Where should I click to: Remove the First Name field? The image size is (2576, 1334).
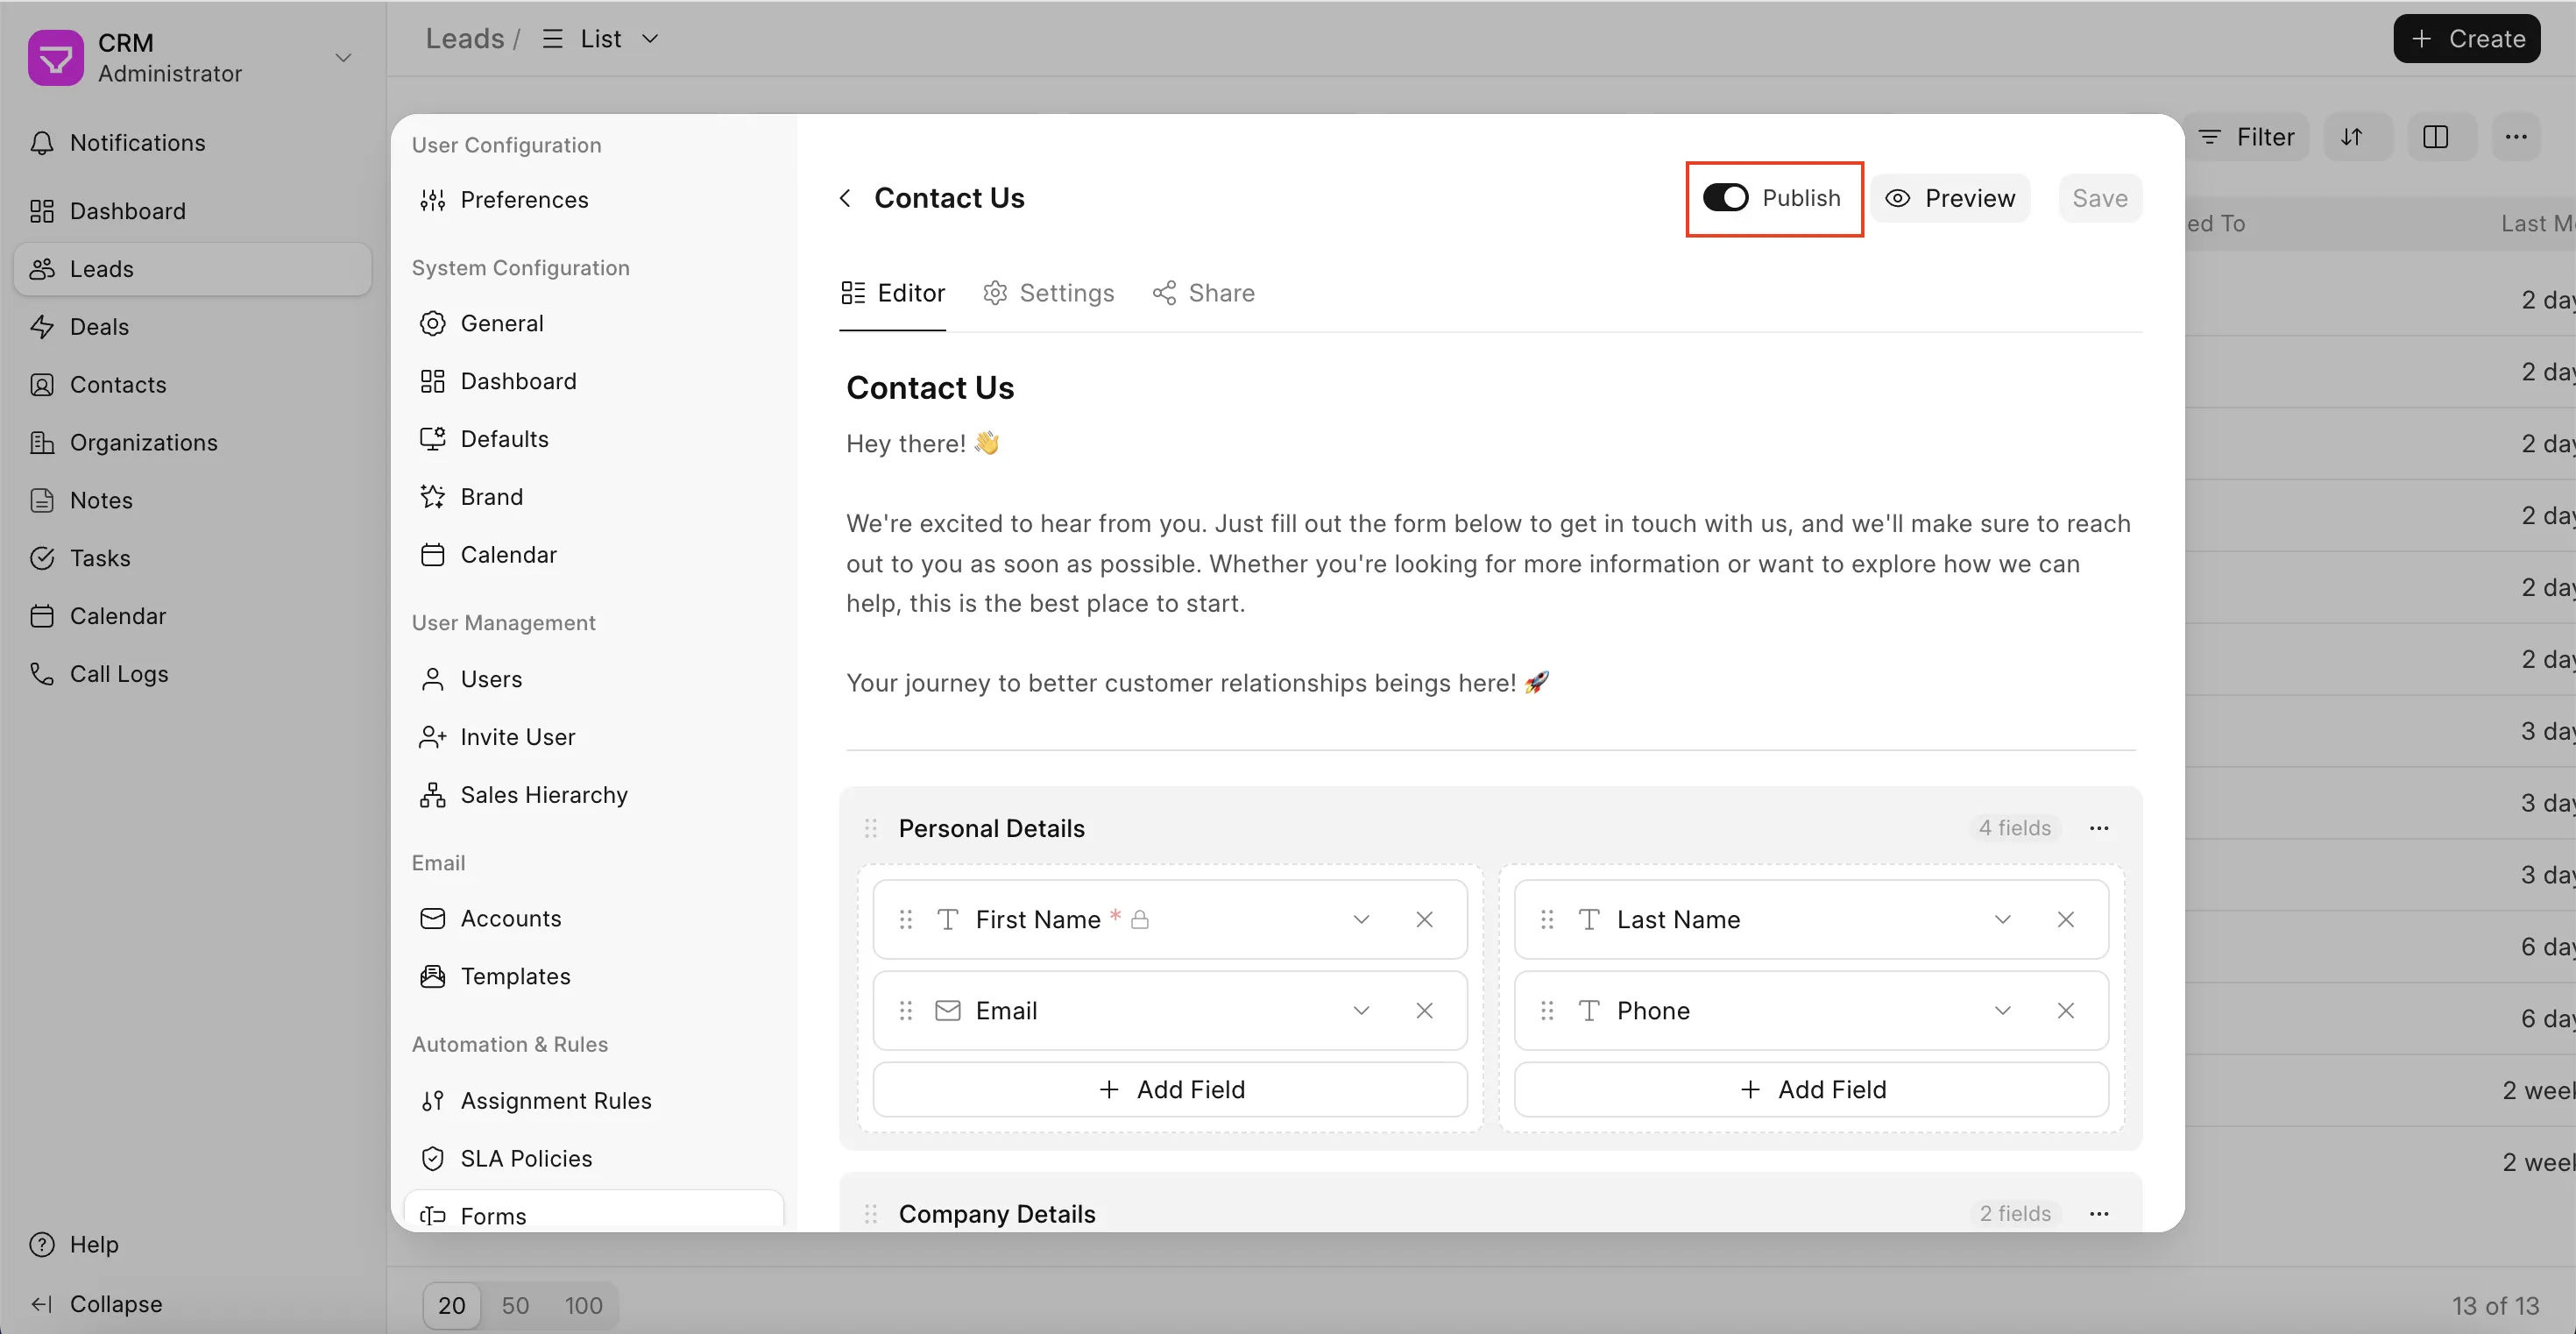(x=1424, y=919)
